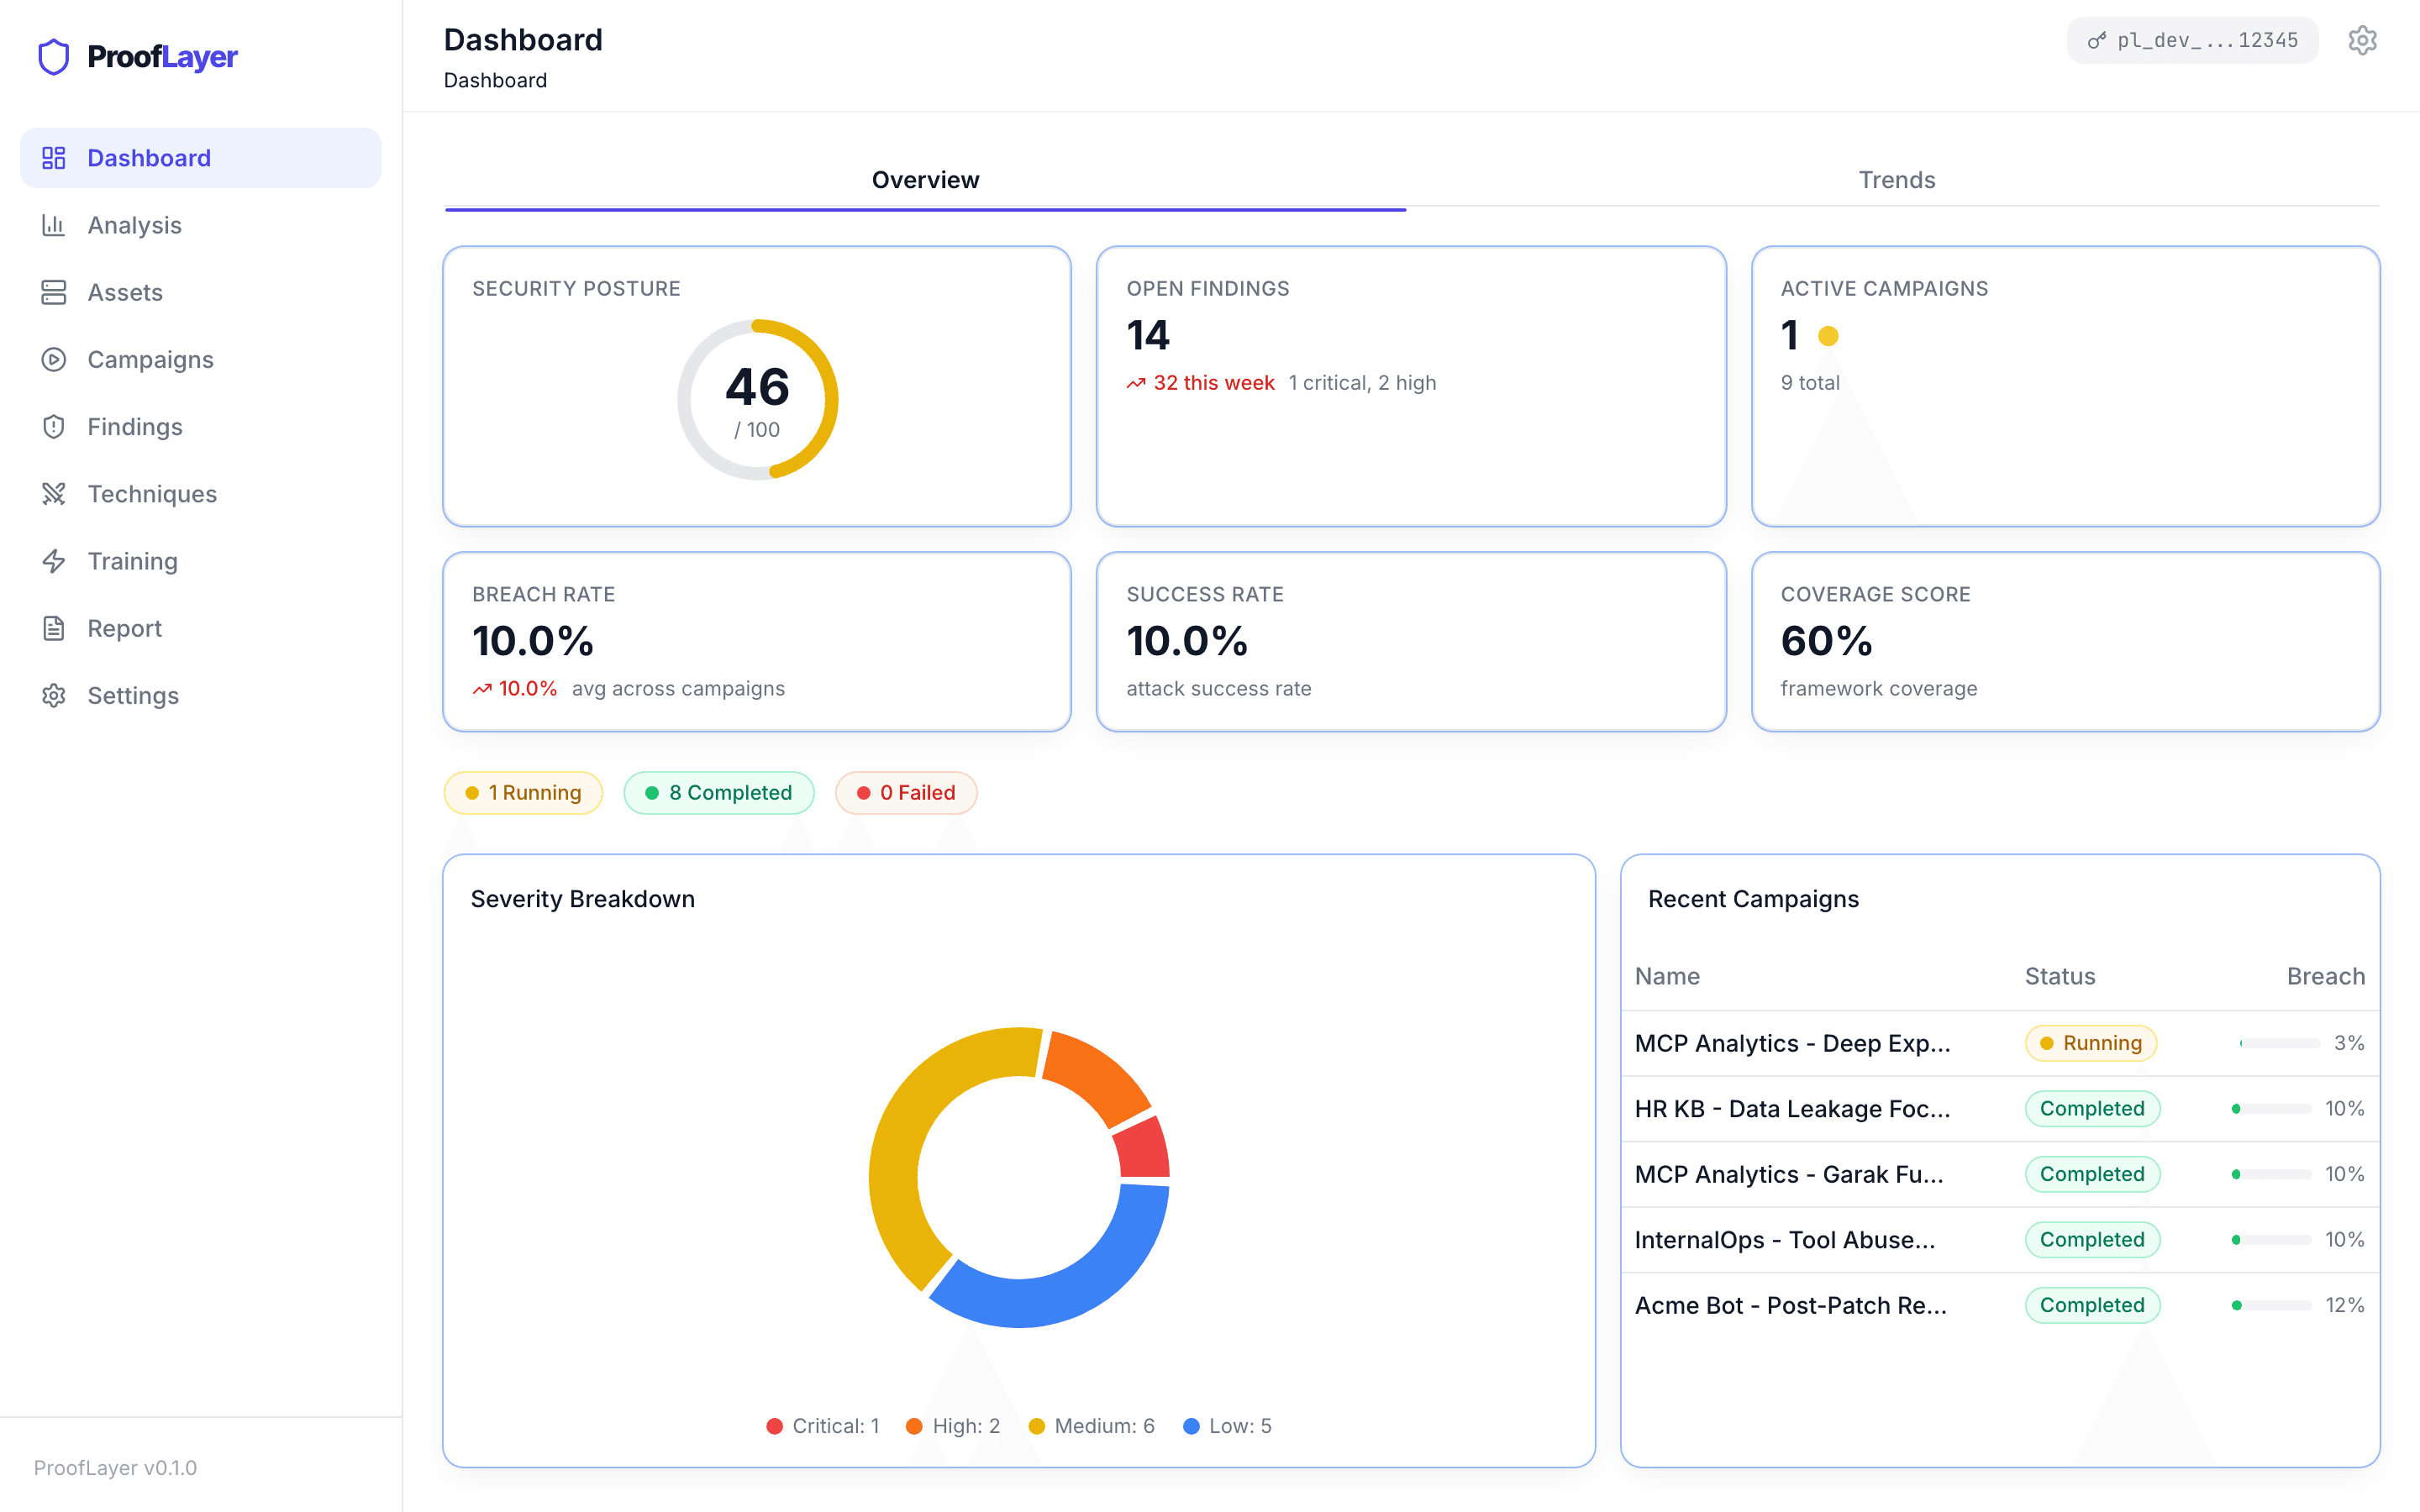Open the Findings shield icon

click(x=54, y=426)
